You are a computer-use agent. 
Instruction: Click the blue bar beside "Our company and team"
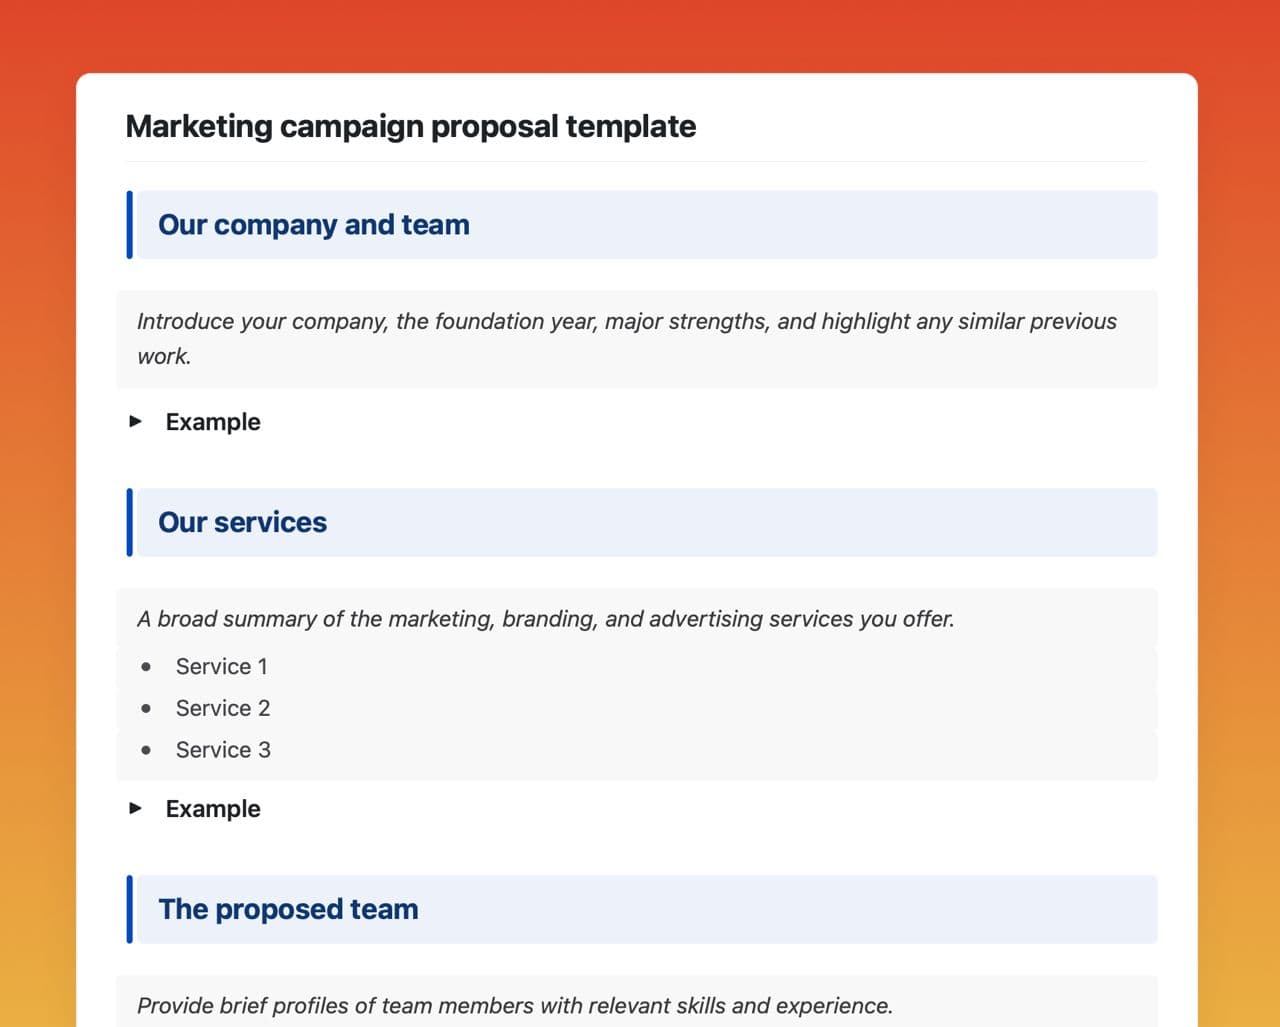pyautogui.click(x=130, y=225)
